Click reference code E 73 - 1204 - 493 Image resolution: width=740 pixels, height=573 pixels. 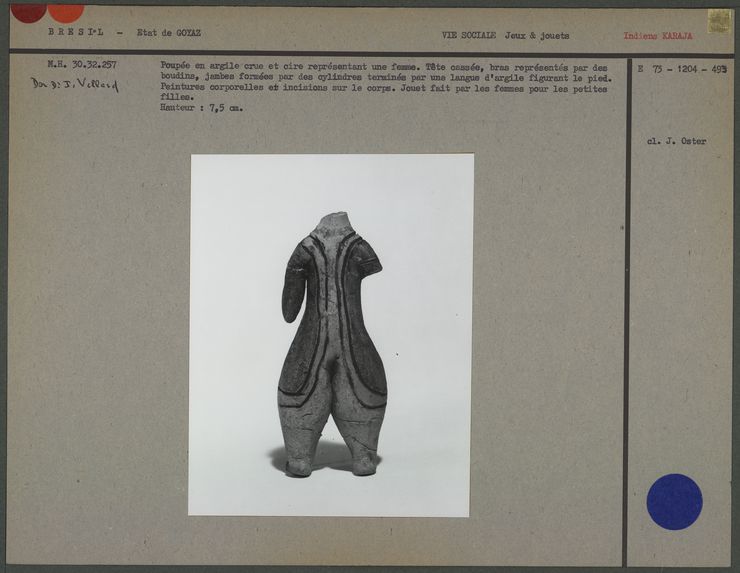point(681,70)
